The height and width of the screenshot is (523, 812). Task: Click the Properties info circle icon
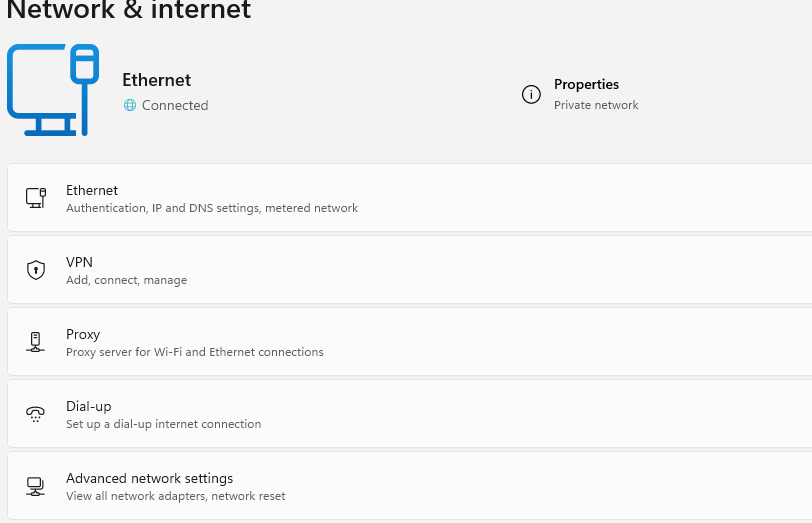click(531, 95)
